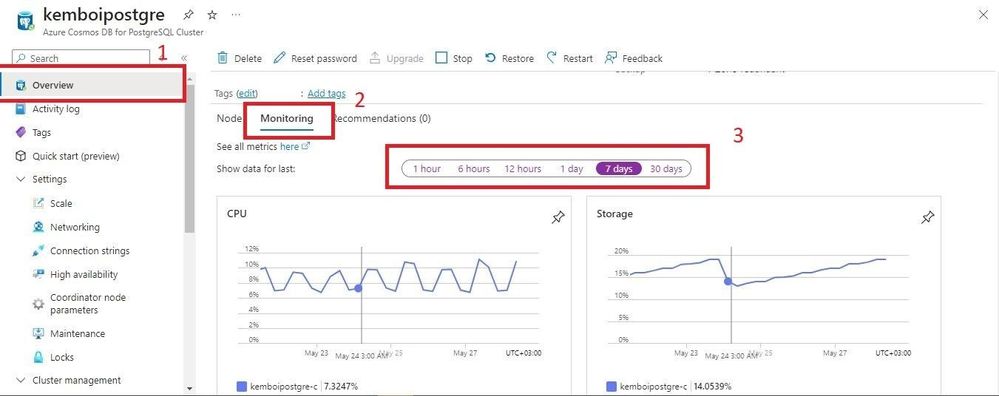Screen dimensions: 999x396
Task: Click the Cosmos DB PostgreSQL resource icon
Action: (25, 21)
